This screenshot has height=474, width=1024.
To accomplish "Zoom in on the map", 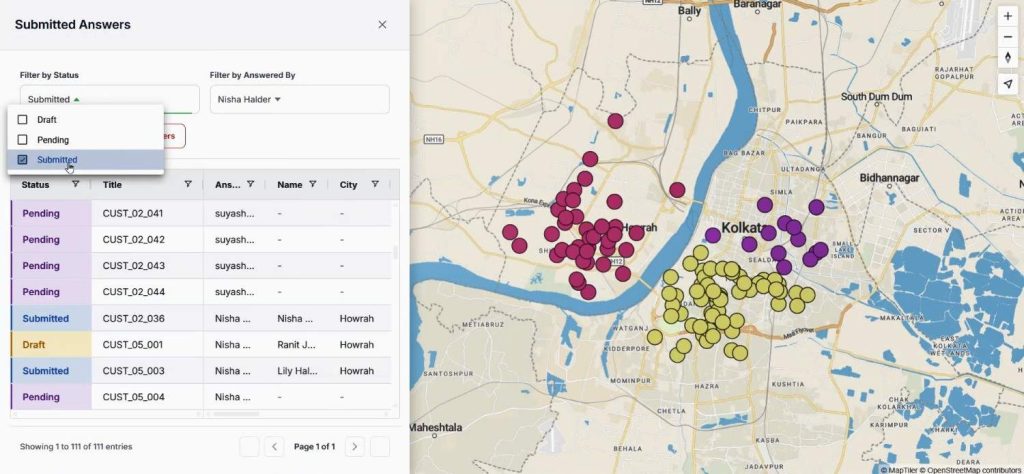I will point(1007,17).
